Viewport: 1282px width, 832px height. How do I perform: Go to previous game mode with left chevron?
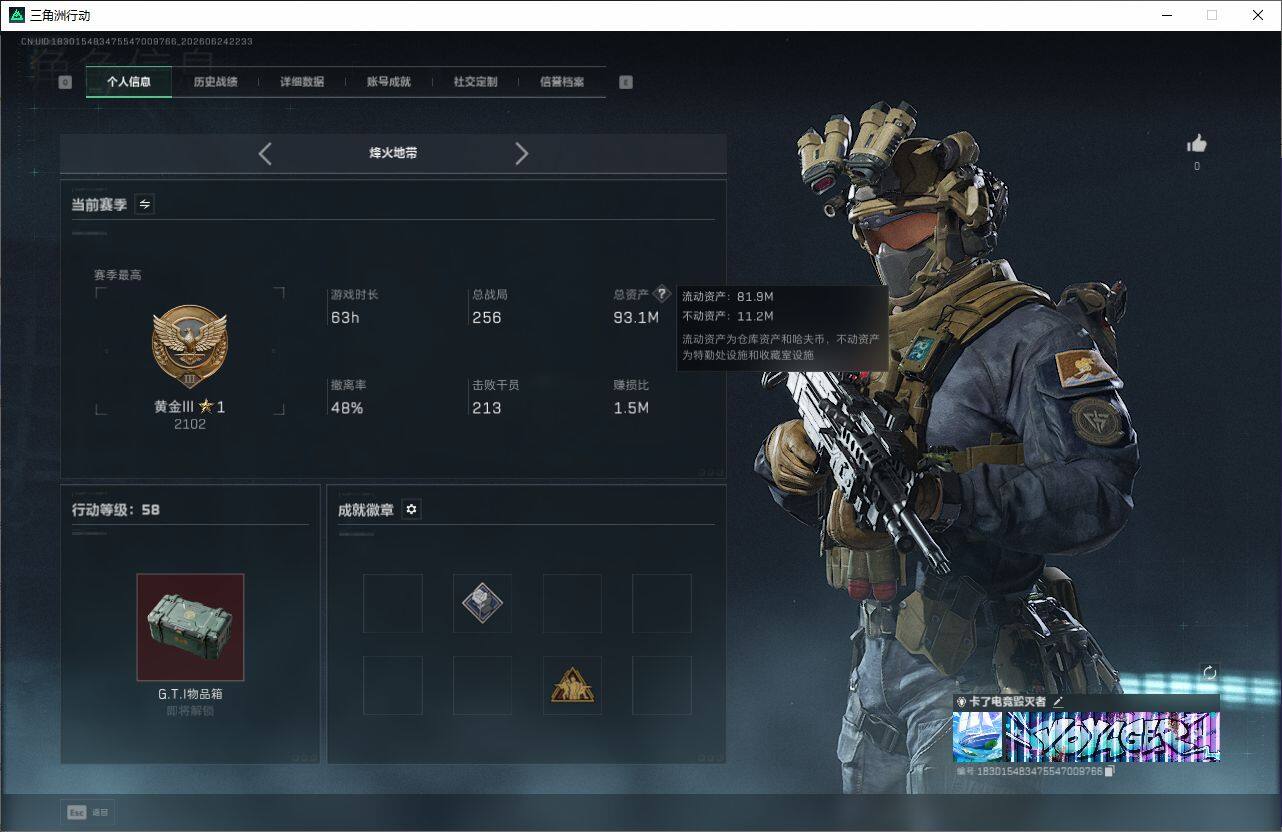click(265, 153)
